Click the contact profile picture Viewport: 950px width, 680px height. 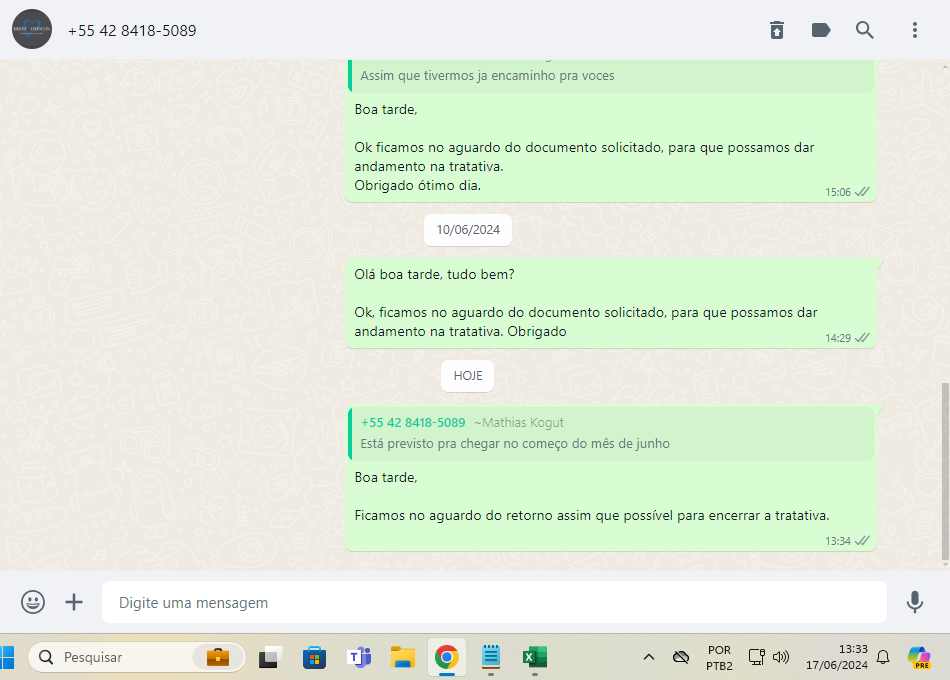(x=32, y=30)
